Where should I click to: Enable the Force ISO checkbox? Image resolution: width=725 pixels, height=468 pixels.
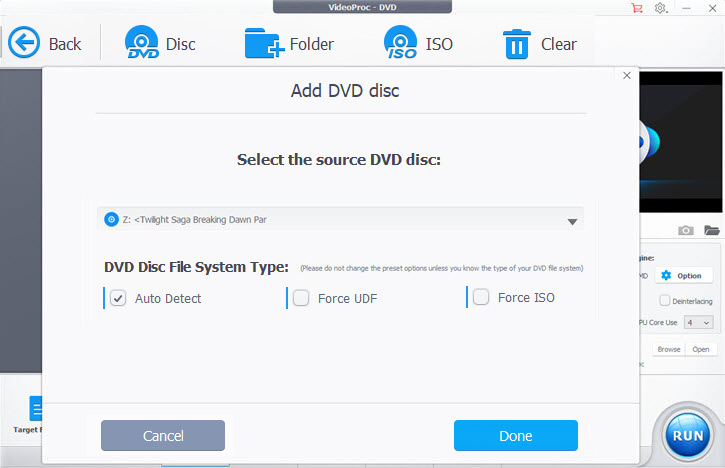click(x=481, y=297)
